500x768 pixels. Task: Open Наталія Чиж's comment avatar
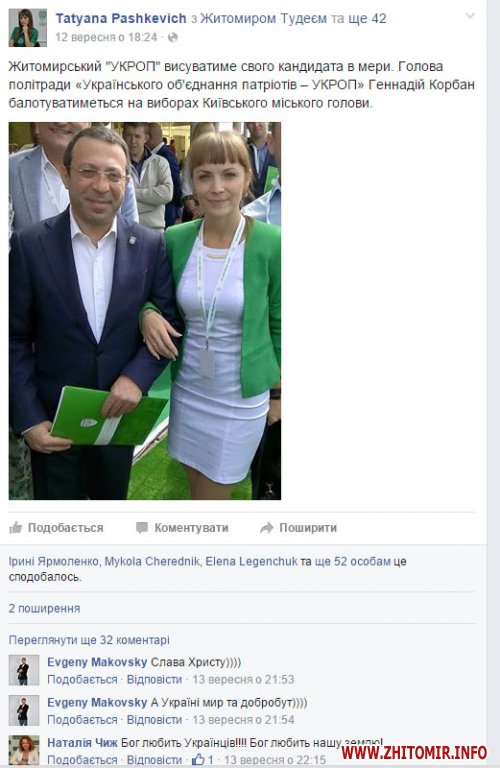coord(24,749)
